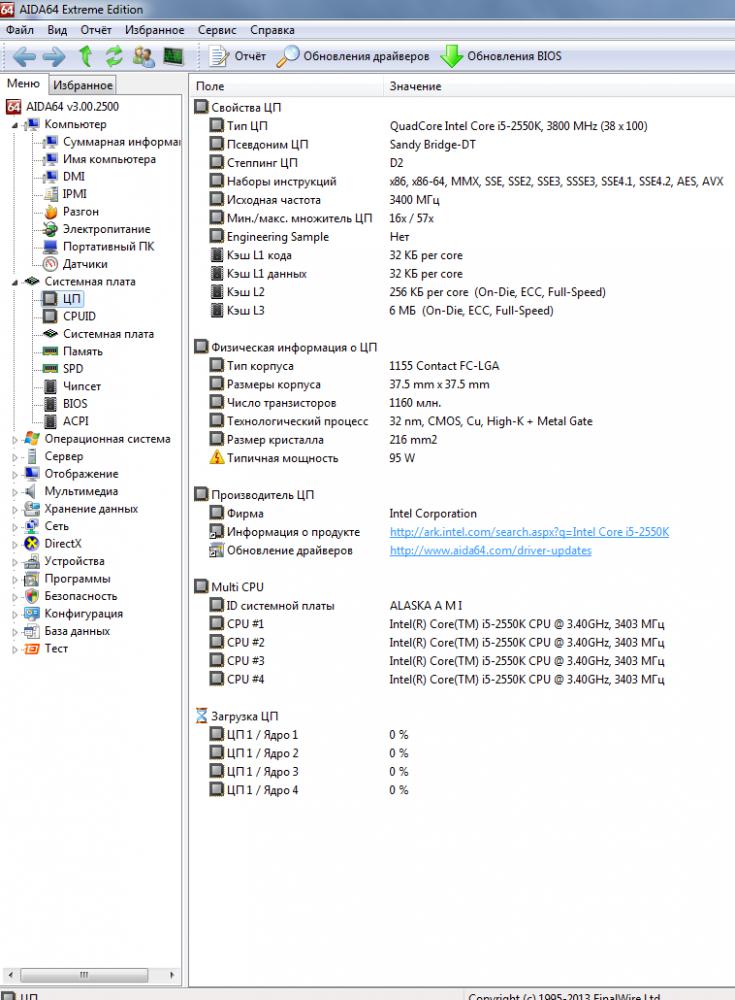Switch to the Меню tab
Screen dimensions: 735x1000
(x=23, y=84)
